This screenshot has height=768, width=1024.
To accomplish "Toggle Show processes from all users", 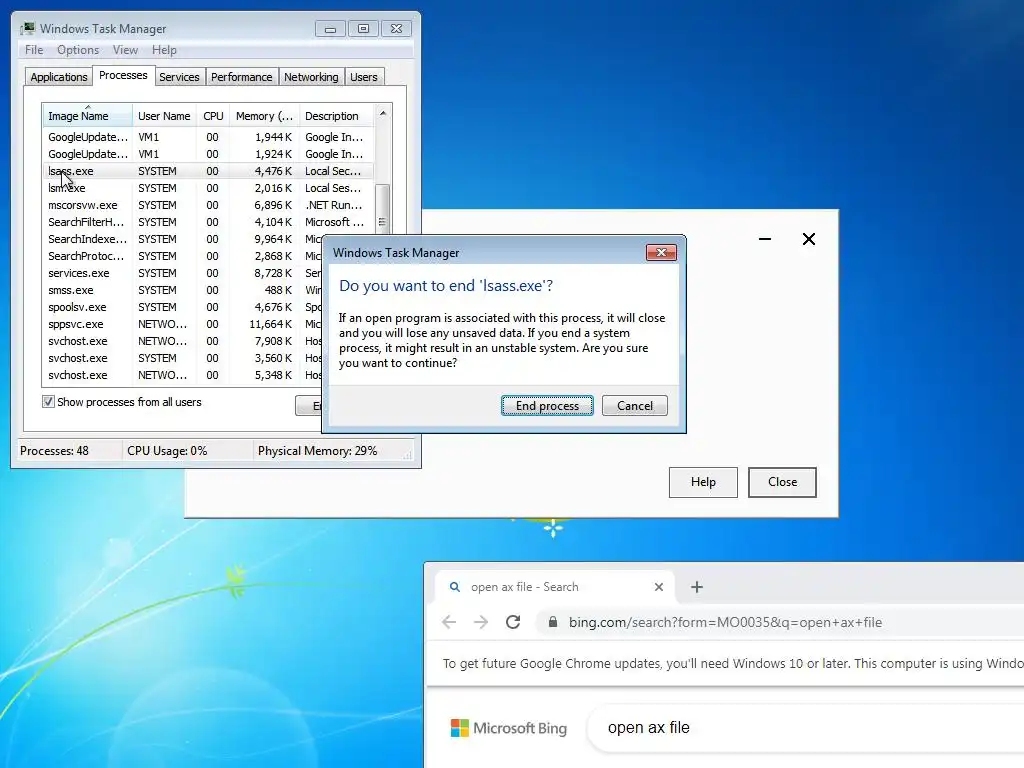I will point(48,402).
